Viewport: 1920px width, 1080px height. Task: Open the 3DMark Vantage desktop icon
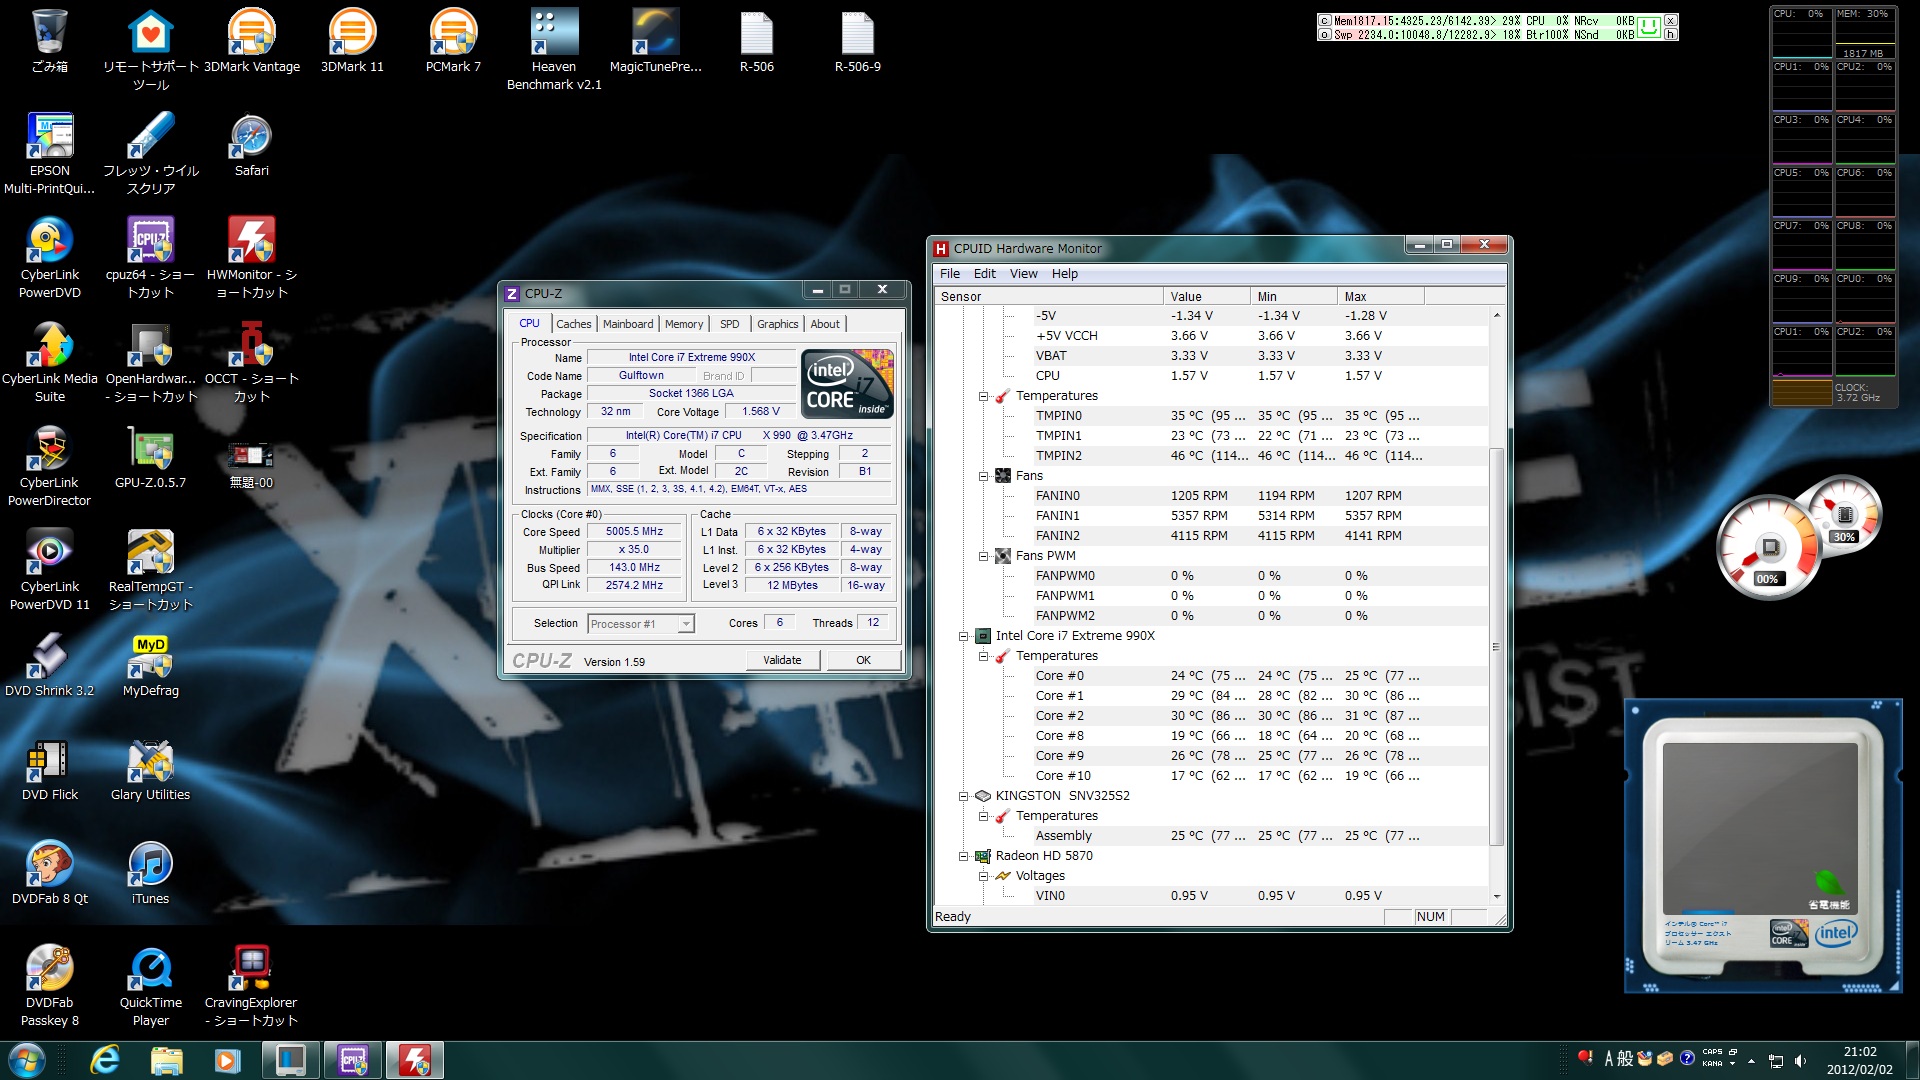251,34
